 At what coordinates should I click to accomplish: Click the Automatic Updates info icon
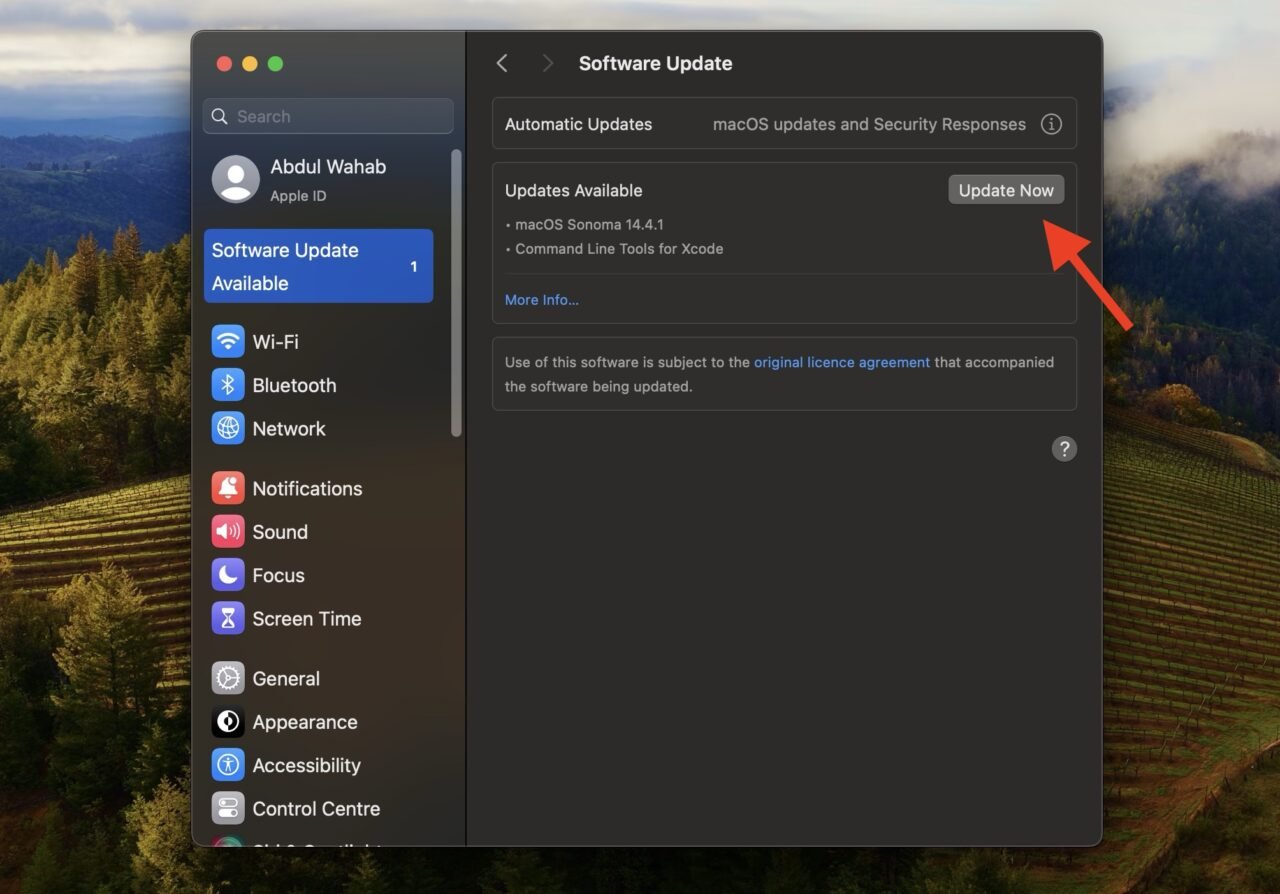pyautogui.click(x=1051, y=124)
